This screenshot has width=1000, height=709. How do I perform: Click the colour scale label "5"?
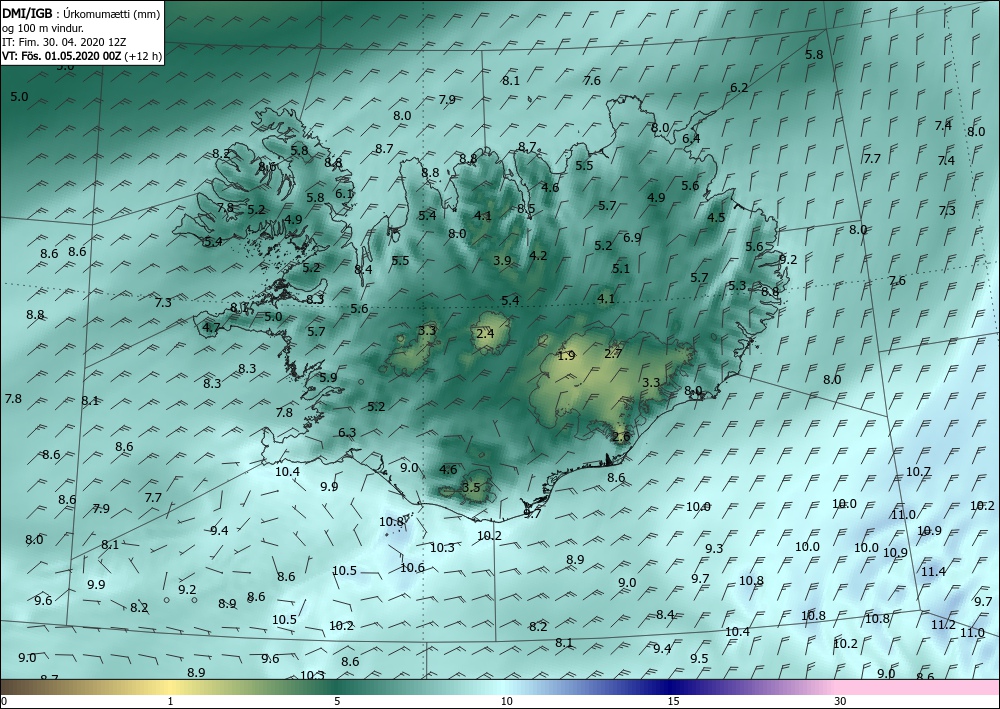click(337, 701)
